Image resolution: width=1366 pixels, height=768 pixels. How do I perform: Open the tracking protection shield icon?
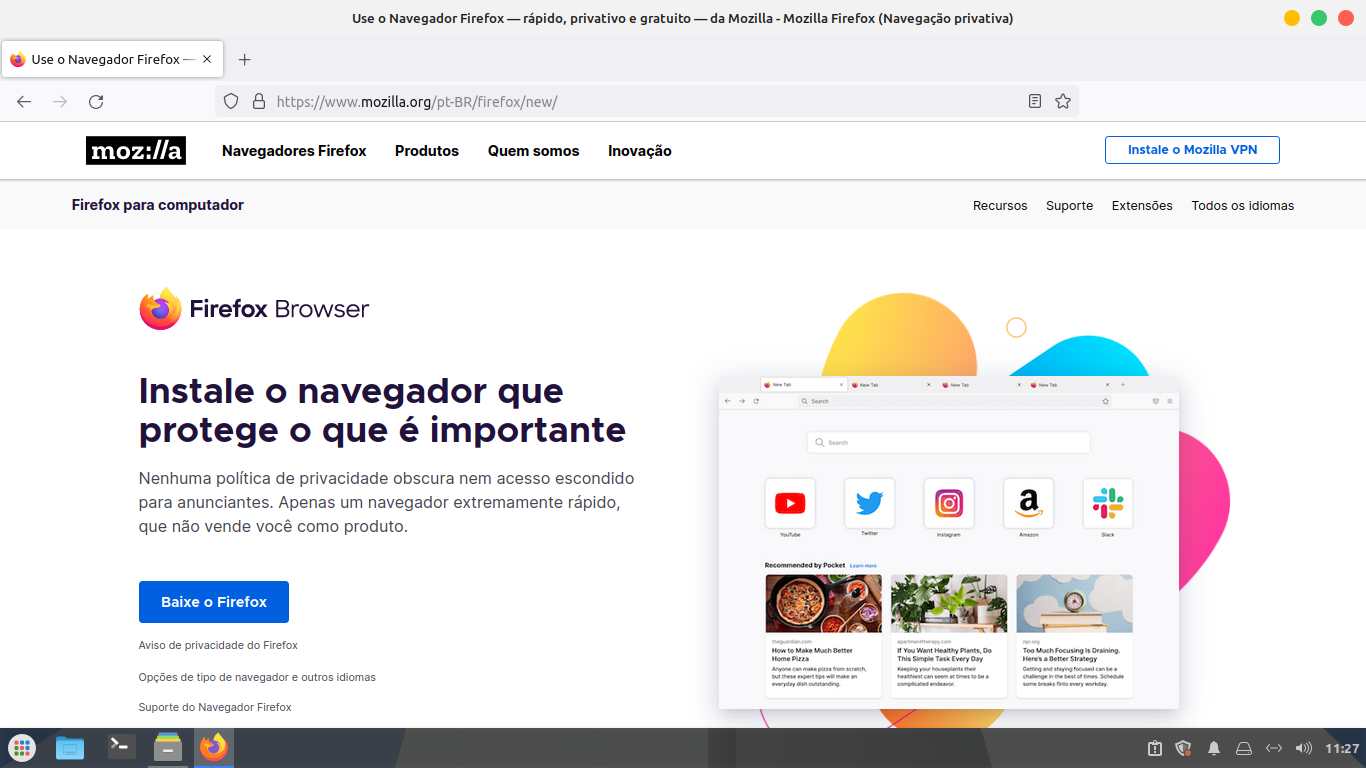[x=231, y=101]
